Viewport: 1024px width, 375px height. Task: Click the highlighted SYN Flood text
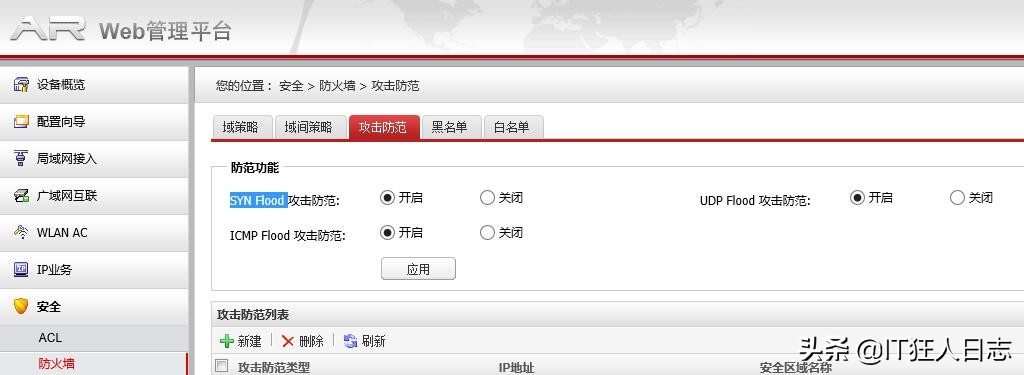pos(258,201)
